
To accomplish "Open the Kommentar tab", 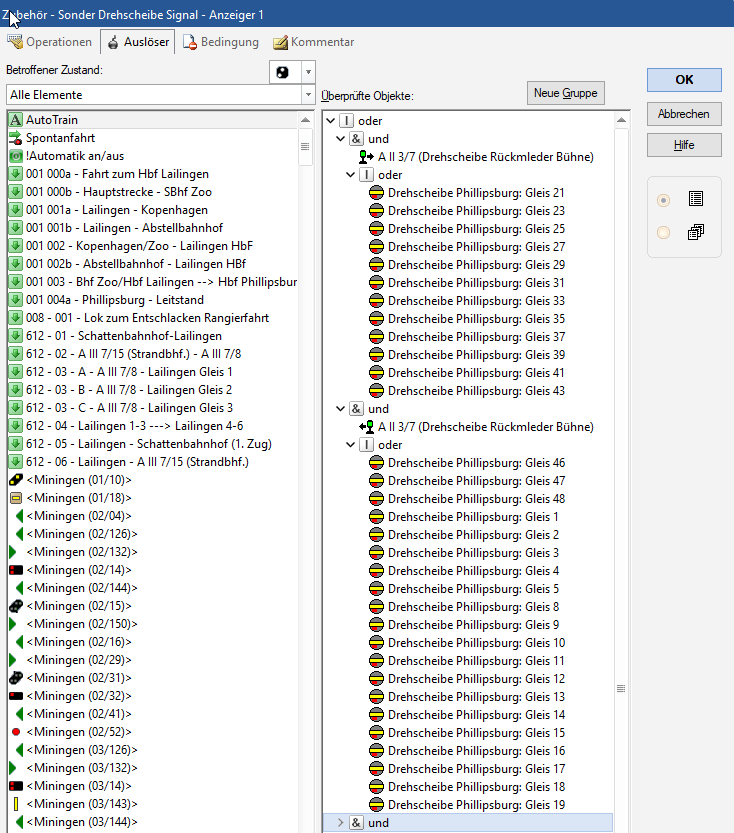I will [313, 42].
